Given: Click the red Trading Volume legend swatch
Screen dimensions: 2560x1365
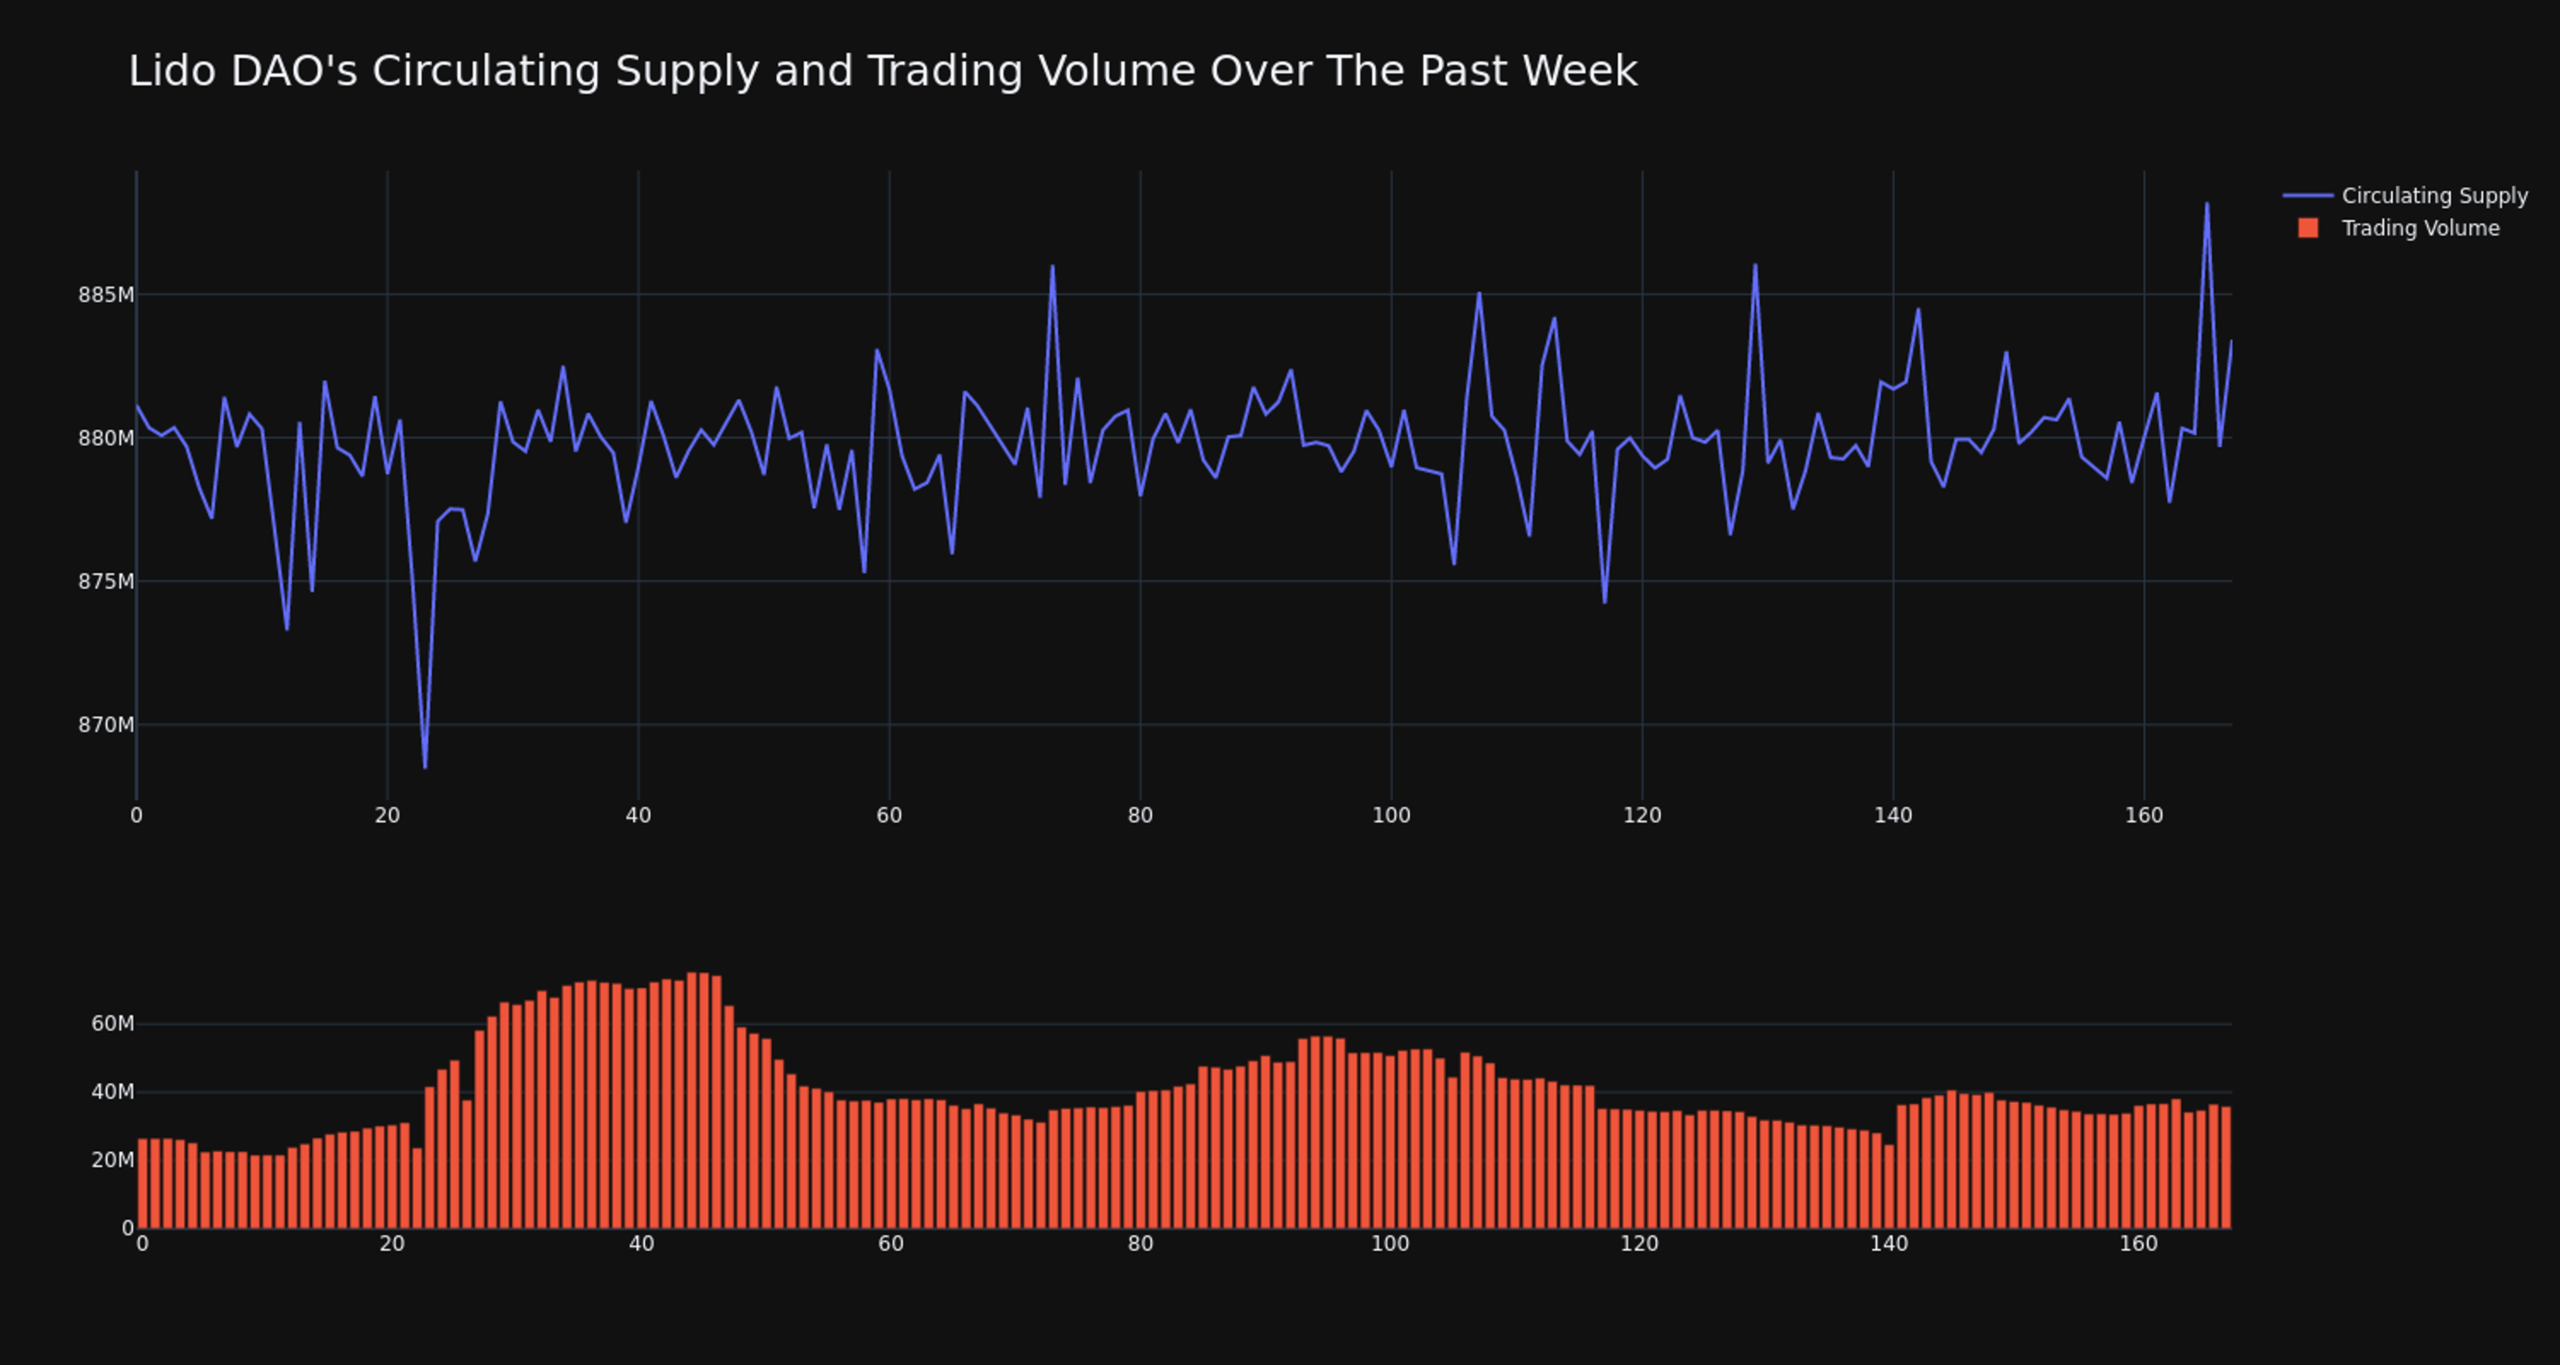Looking at the screenshot, I should click(2308, 229).
